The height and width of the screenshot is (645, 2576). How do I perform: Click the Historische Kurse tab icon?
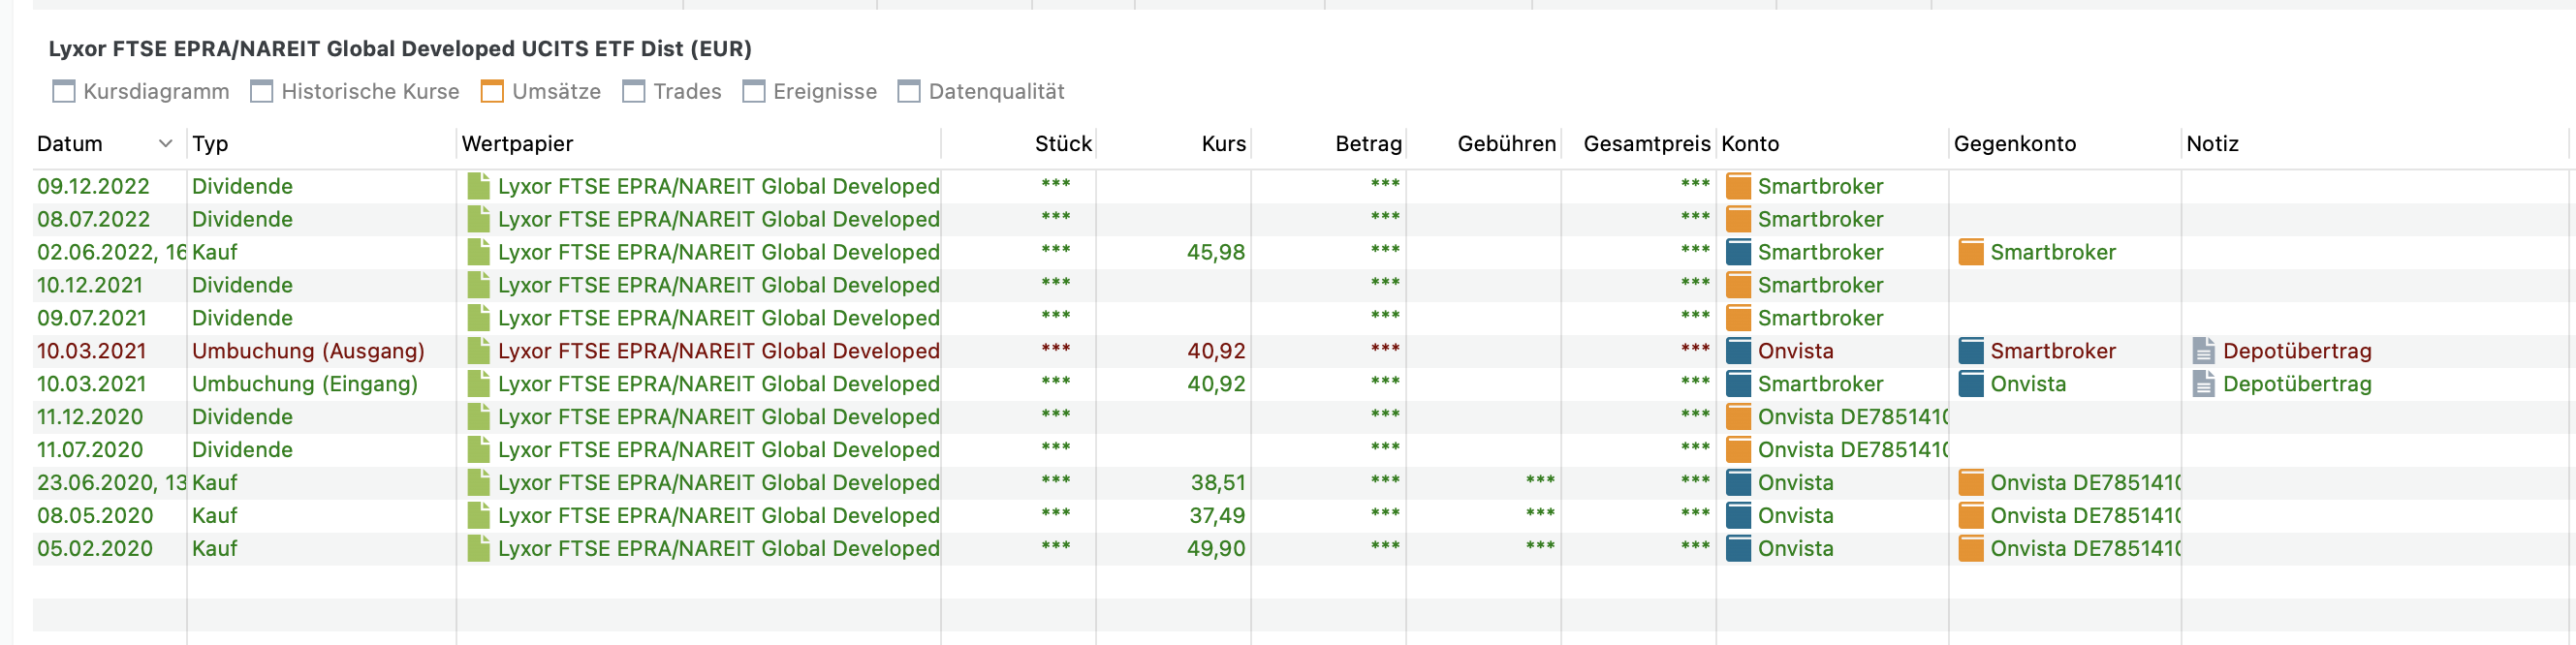point(261,92)
